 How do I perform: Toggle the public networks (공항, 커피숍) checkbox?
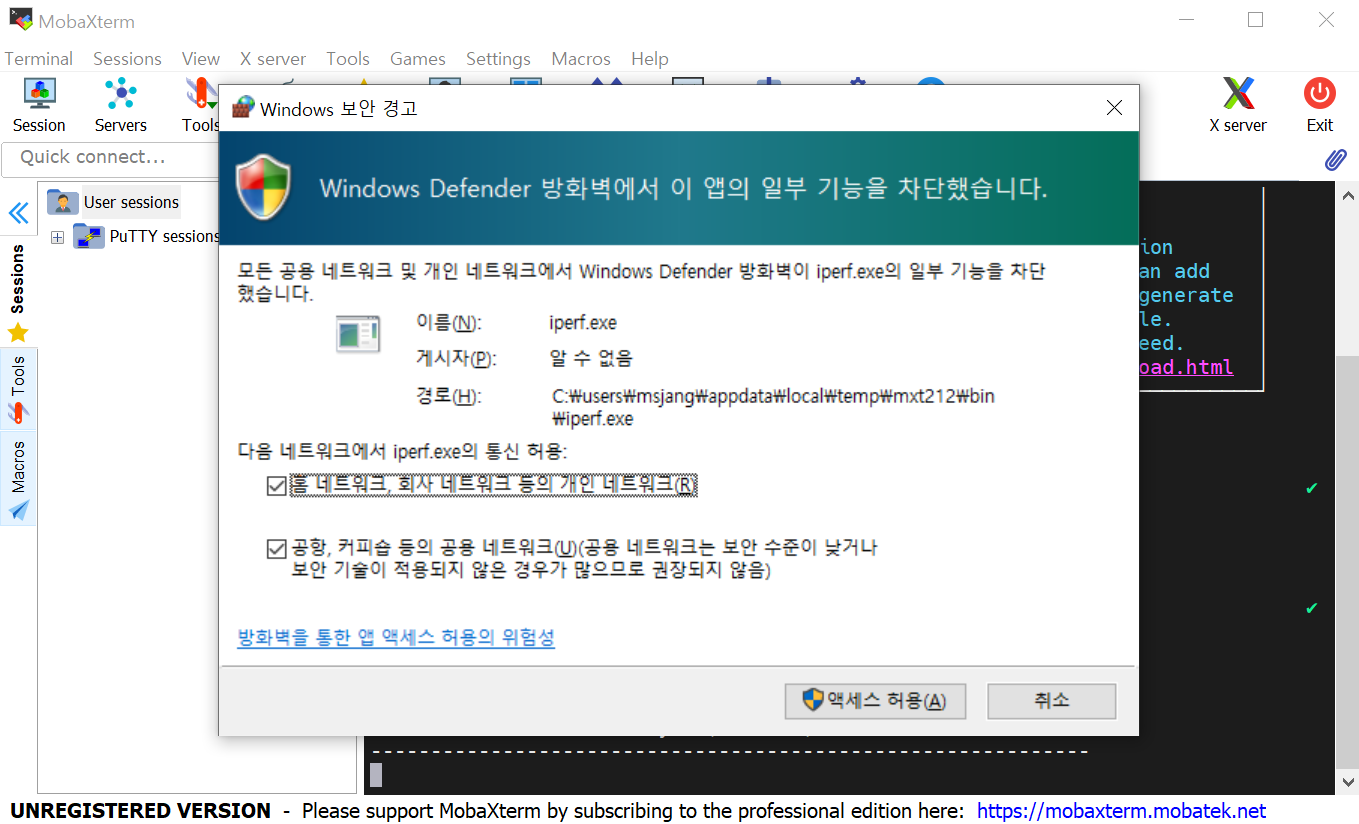pyautogui.click(x=276, y=548)
